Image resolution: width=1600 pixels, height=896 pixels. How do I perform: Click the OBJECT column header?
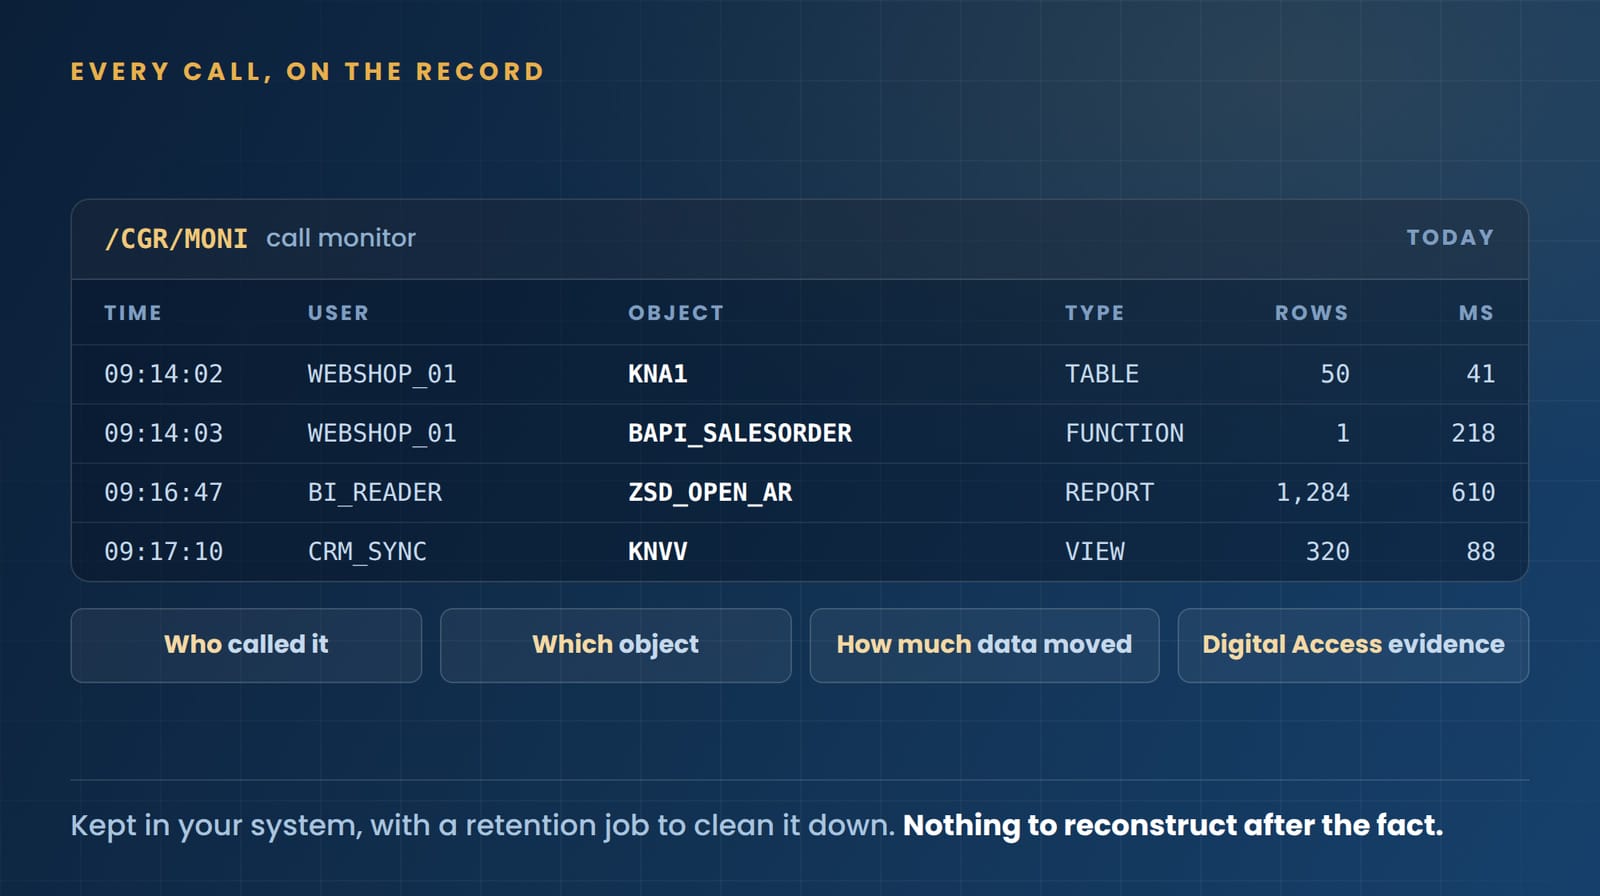(x=676, y=313)
